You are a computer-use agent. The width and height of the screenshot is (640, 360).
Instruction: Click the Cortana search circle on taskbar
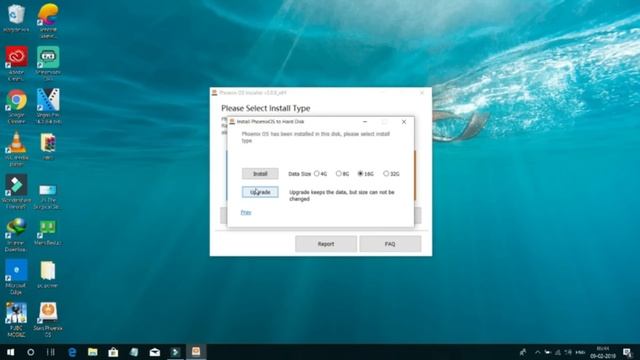coord(31,352)
